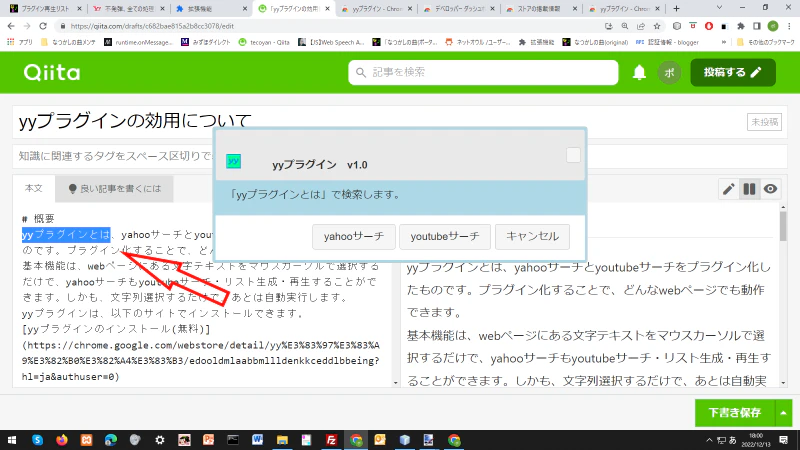Share this page from the address bar
This screenshot has width=800, height=450.
pyautogui.click(x=641, y=26)
